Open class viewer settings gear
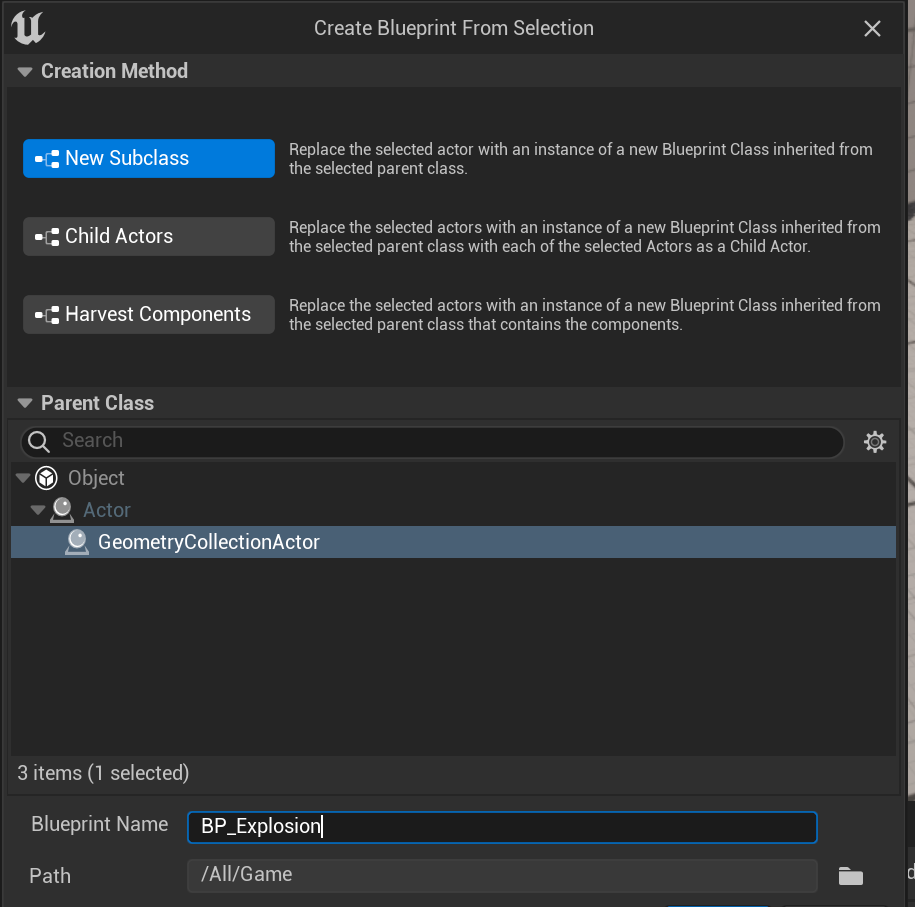 [x=875, y=442]
